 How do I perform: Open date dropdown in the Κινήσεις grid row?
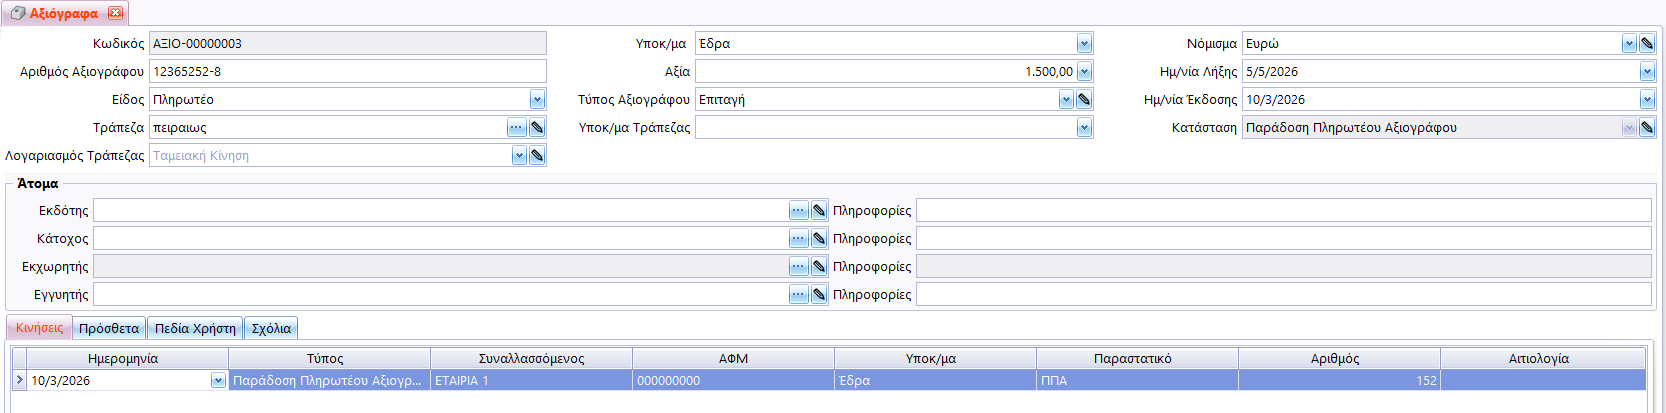click(x=218, y=381)
